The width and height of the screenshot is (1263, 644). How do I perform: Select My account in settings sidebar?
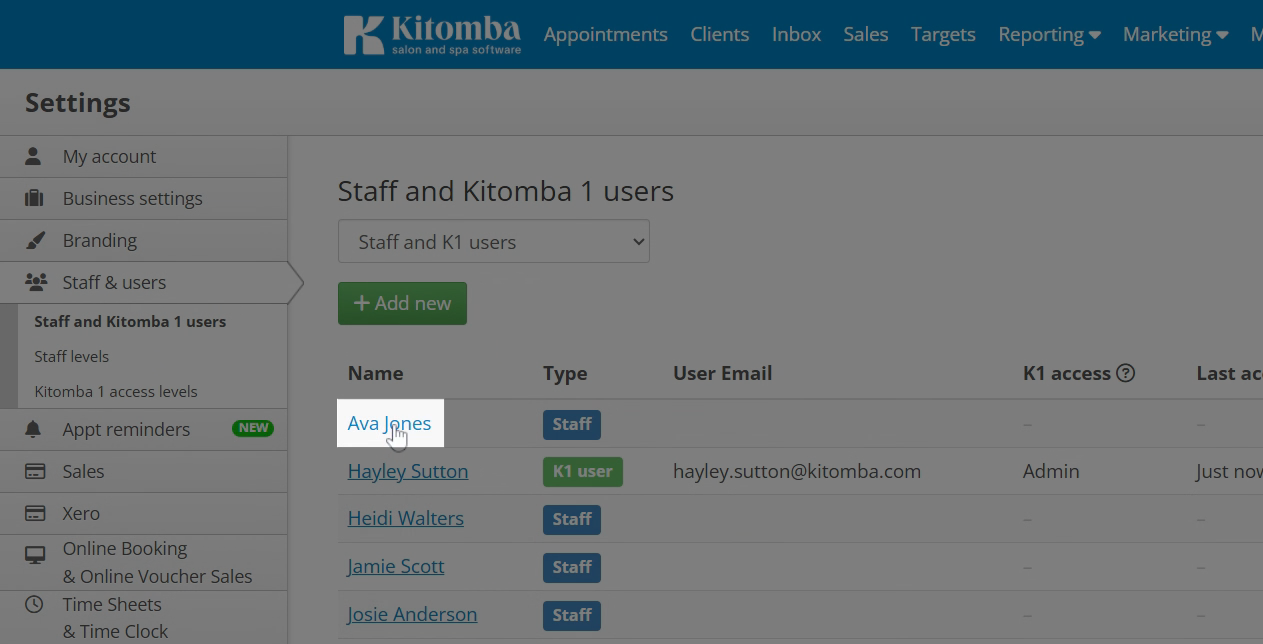144,156
